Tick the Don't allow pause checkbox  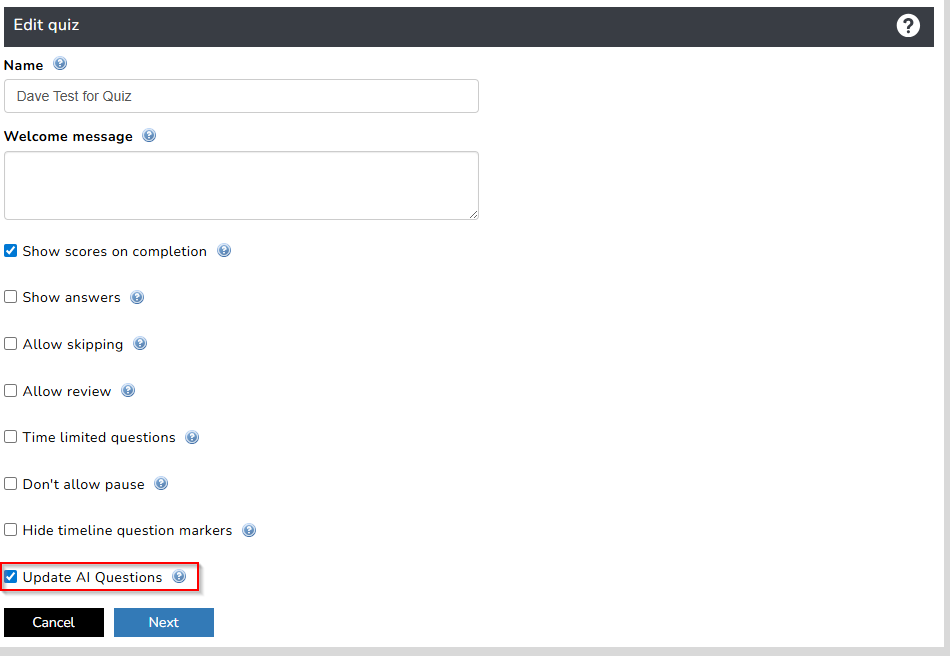tap(10, 483)
